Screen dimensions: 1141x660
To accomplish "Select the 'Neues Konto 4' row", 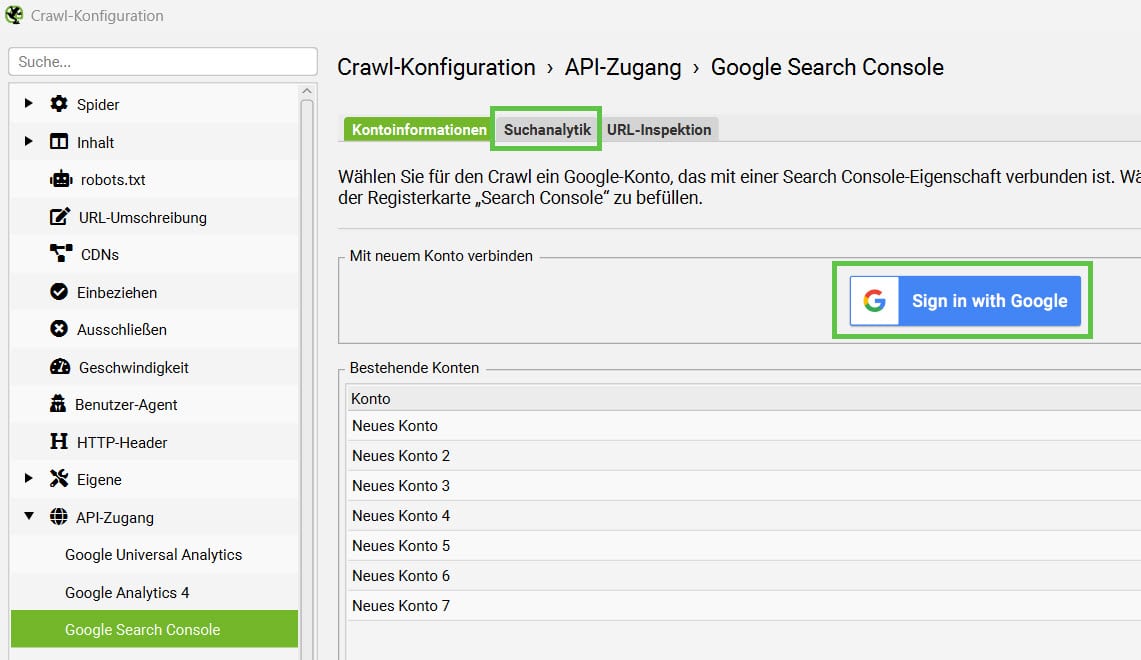I will pos(744,515).
